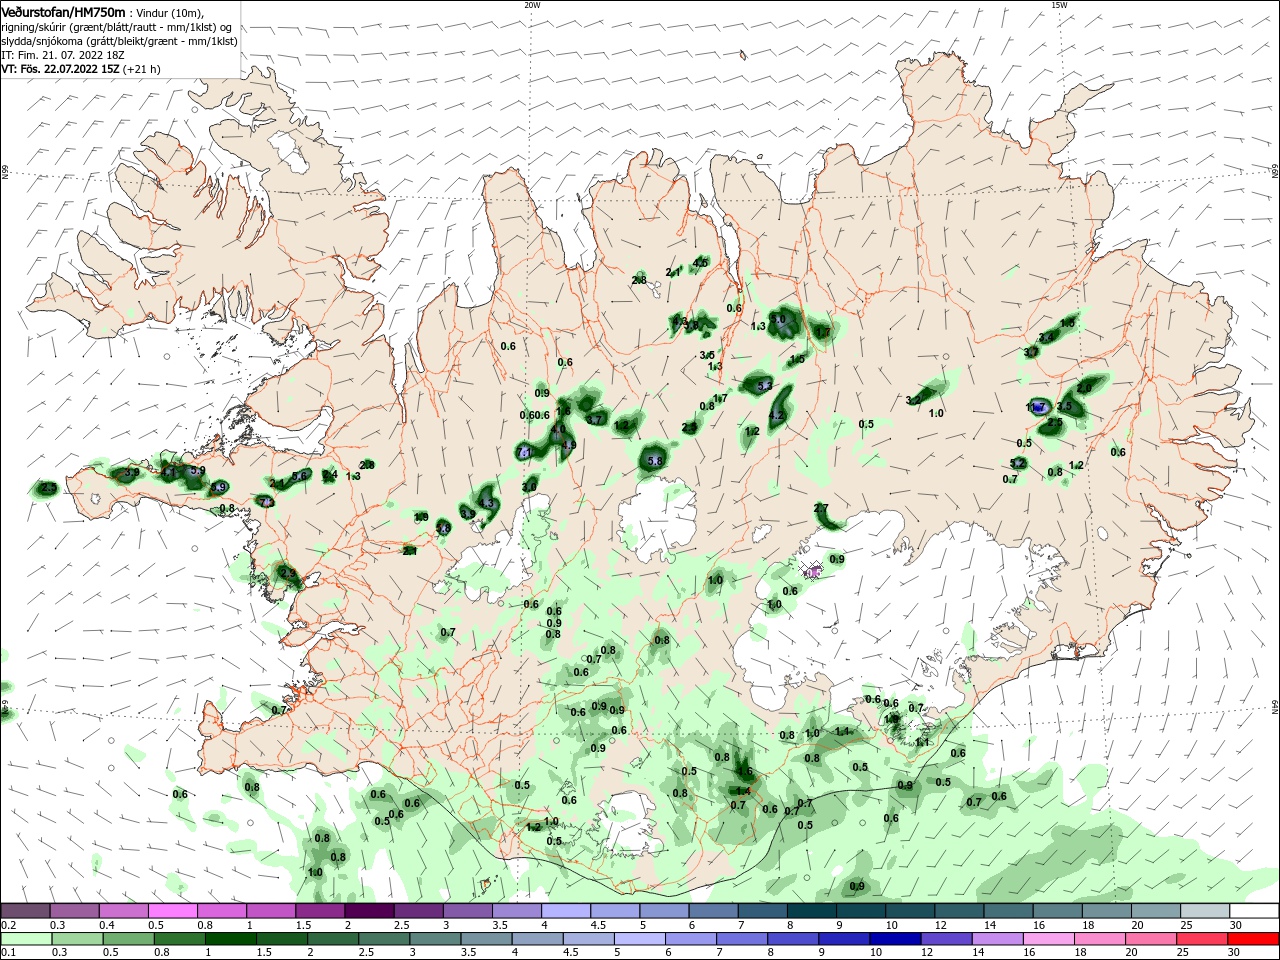The image size is (1280, 960).
Task: Click the purple swatch labeled 1.5 in upper legend row
Action: point(320,911)
